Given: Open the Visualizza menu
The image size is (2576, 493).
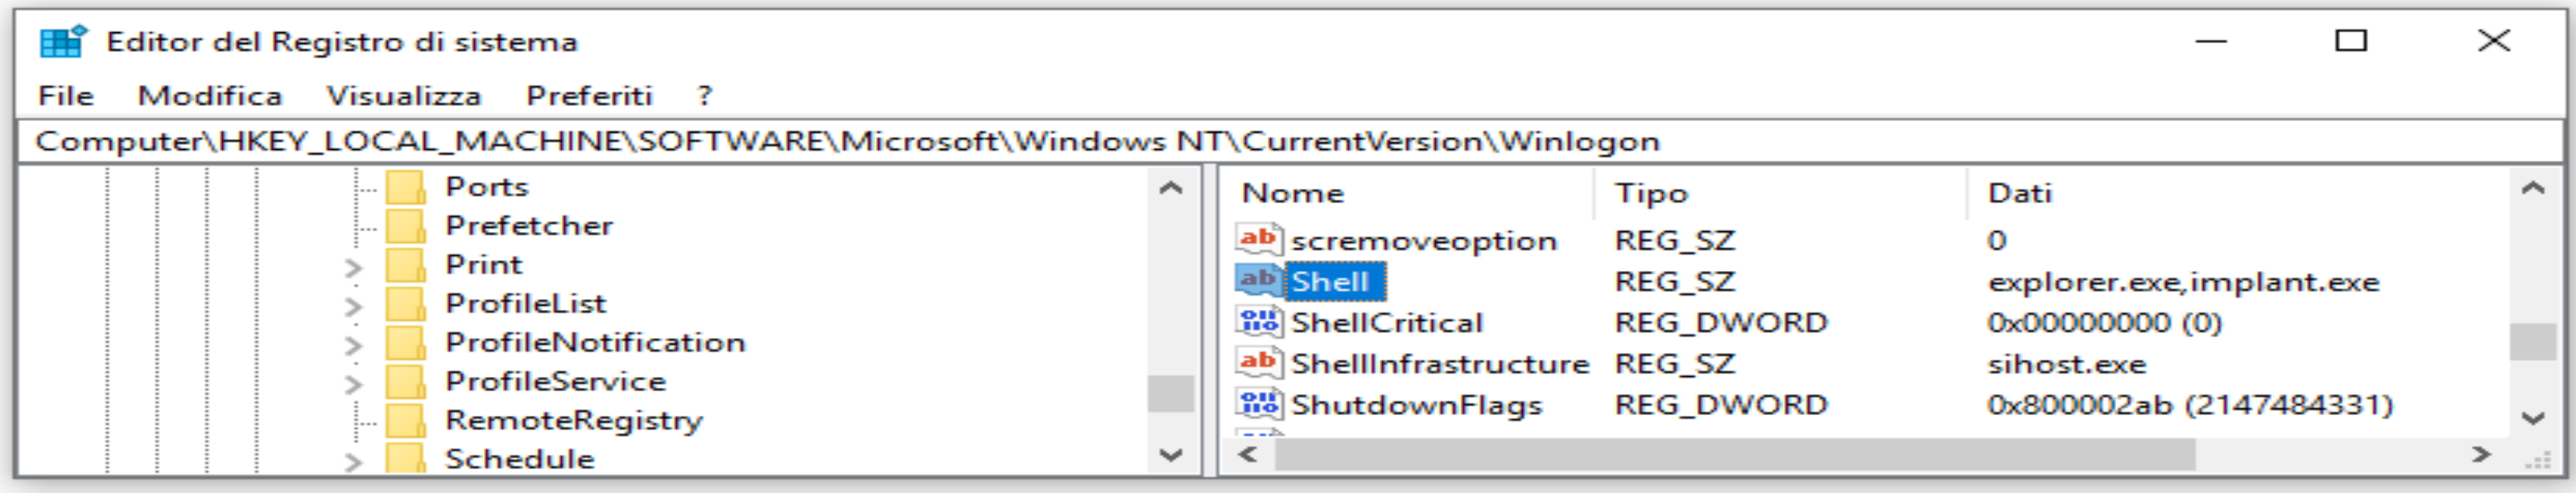Looking at the screenshot, I should tap(403, 96).
